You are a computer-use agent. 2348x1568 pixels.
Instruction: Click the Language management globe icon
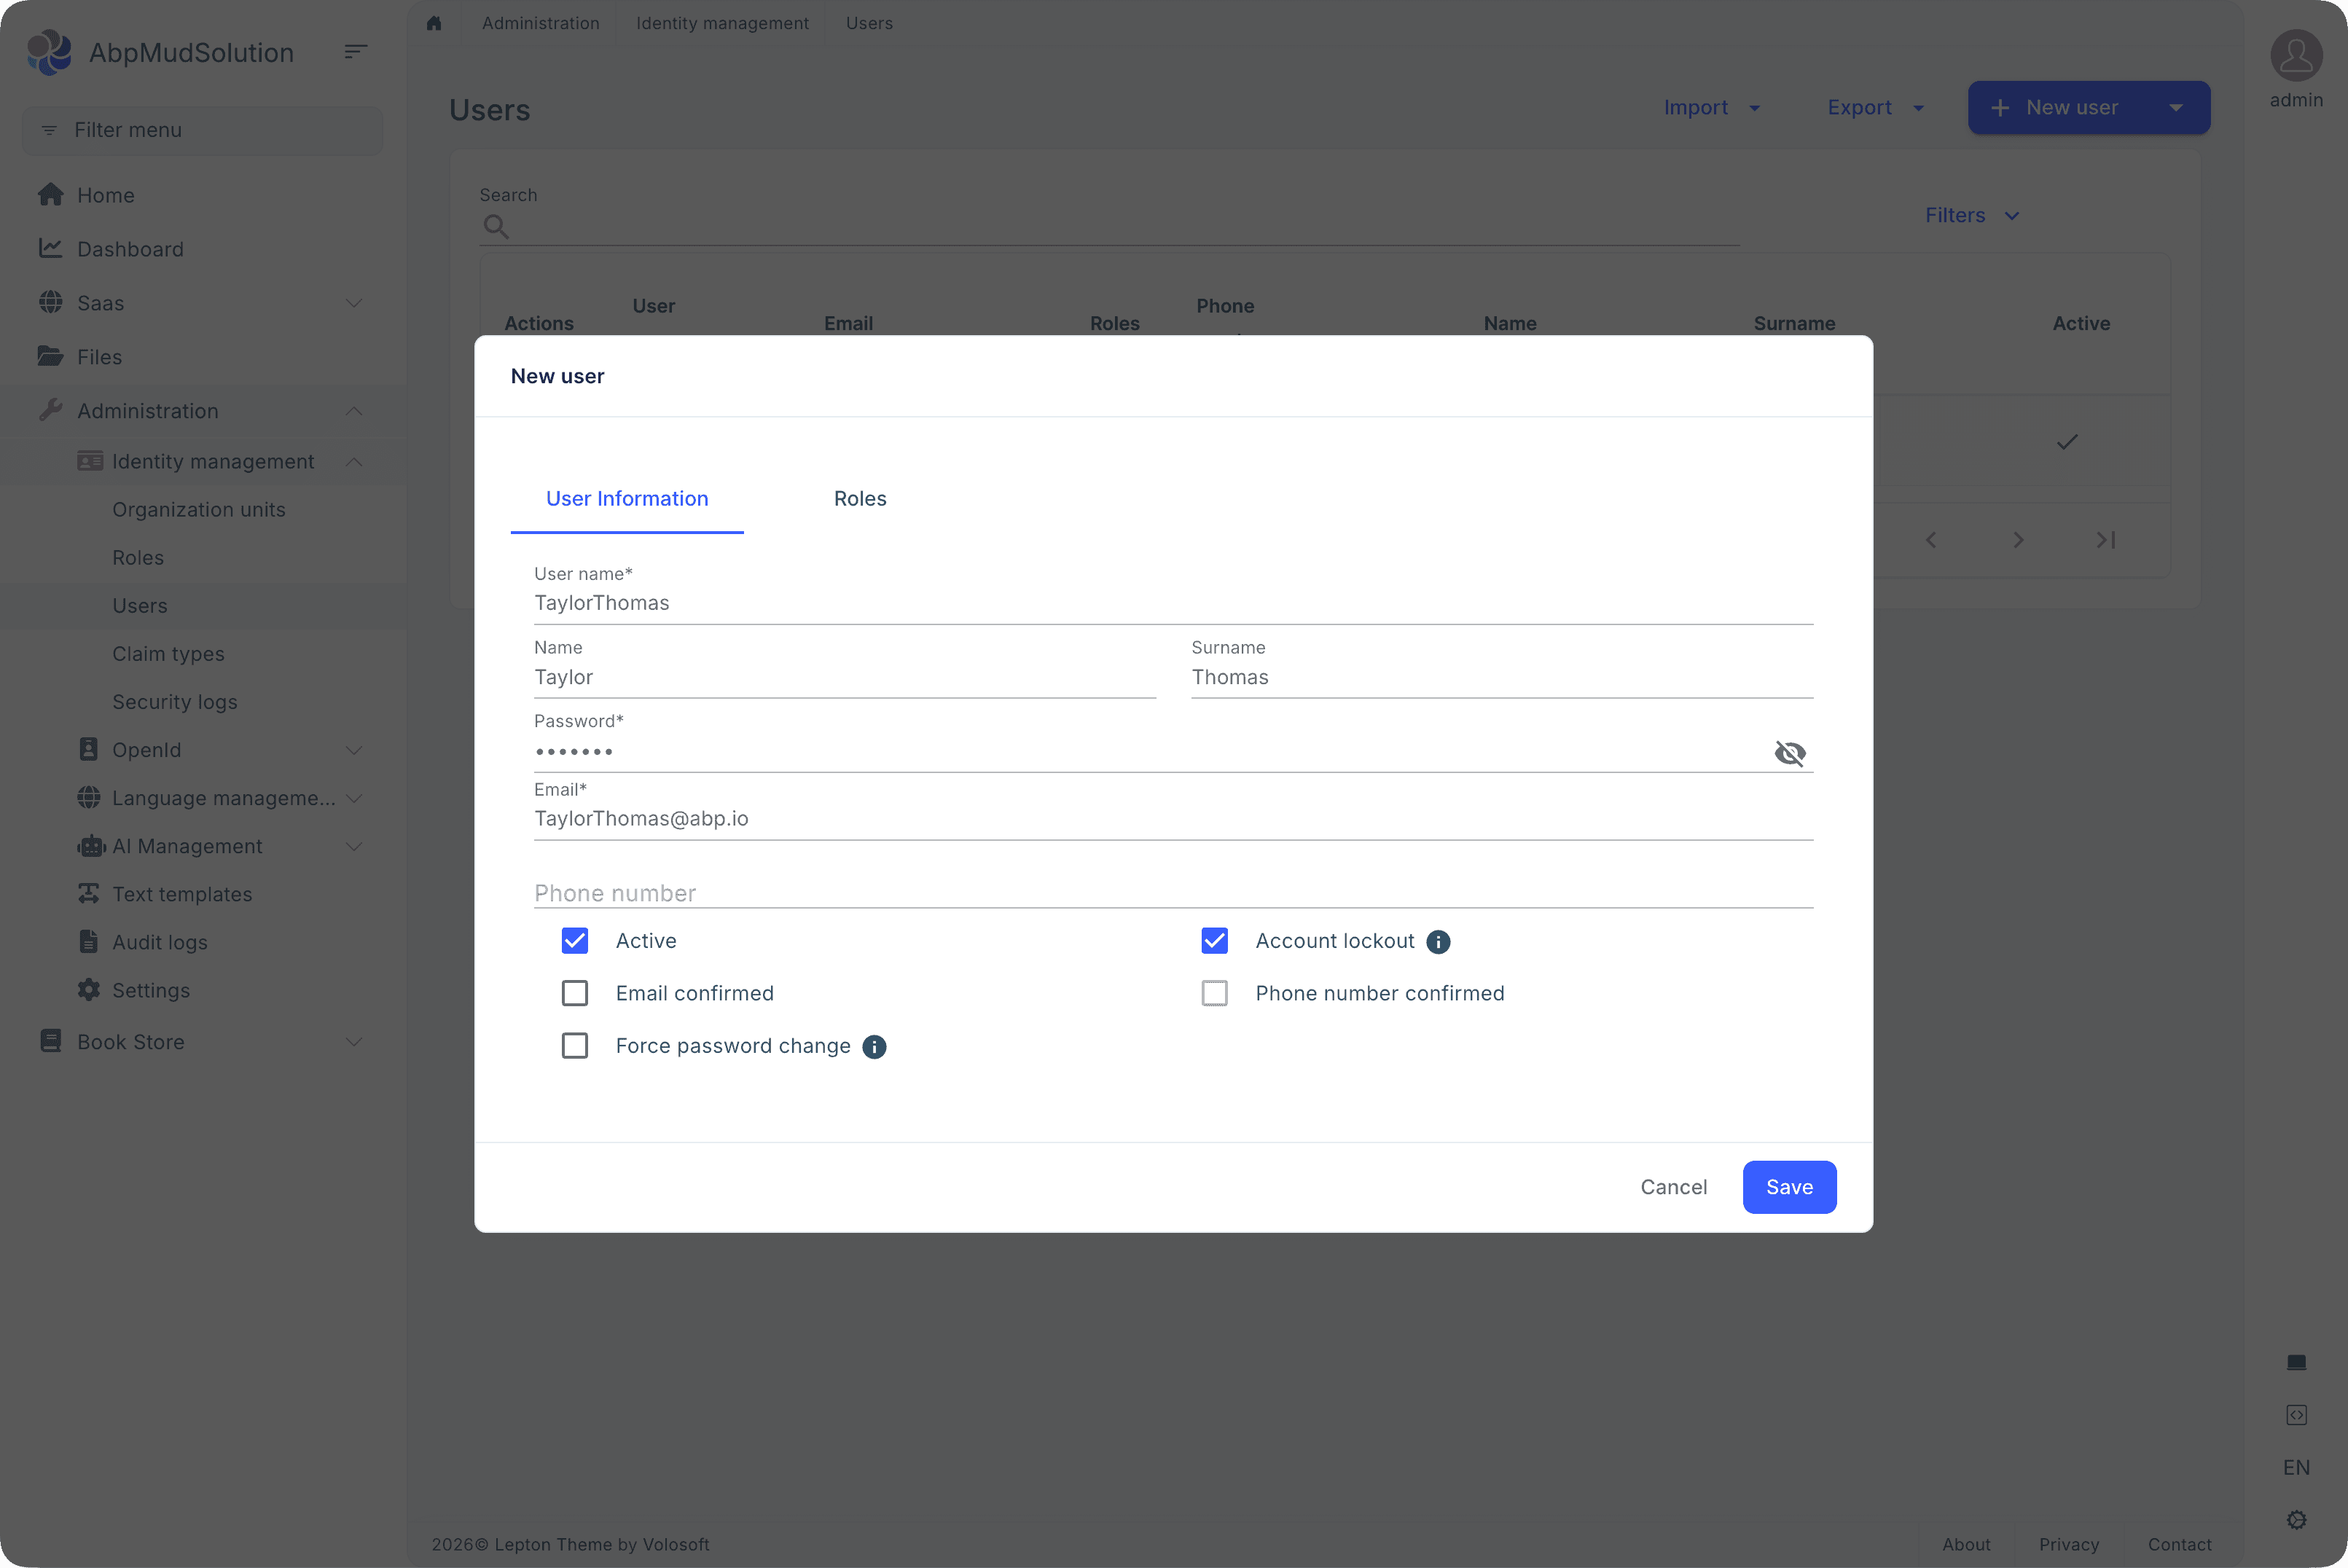(89, 797)
